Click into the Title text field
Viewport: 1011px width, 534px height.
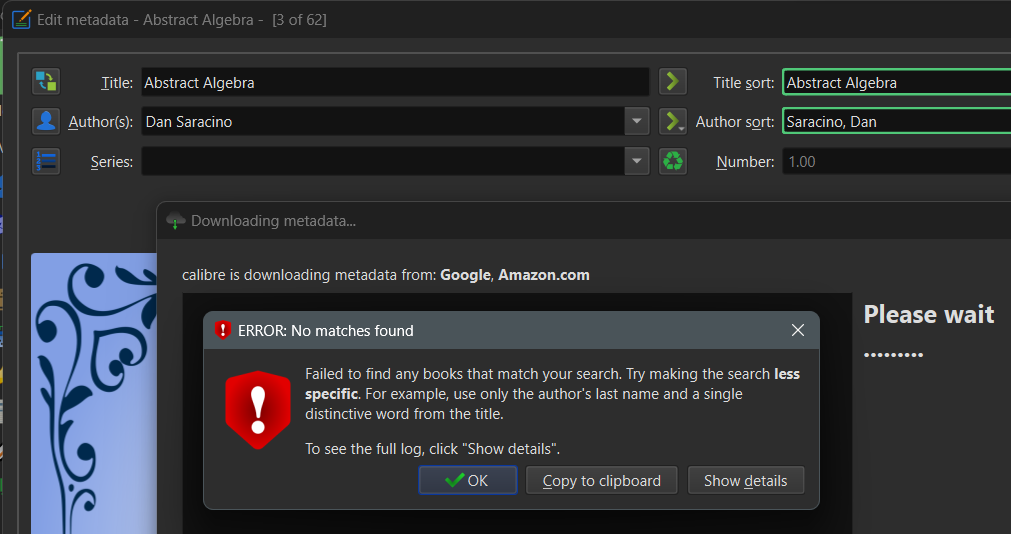pos(395,82)
